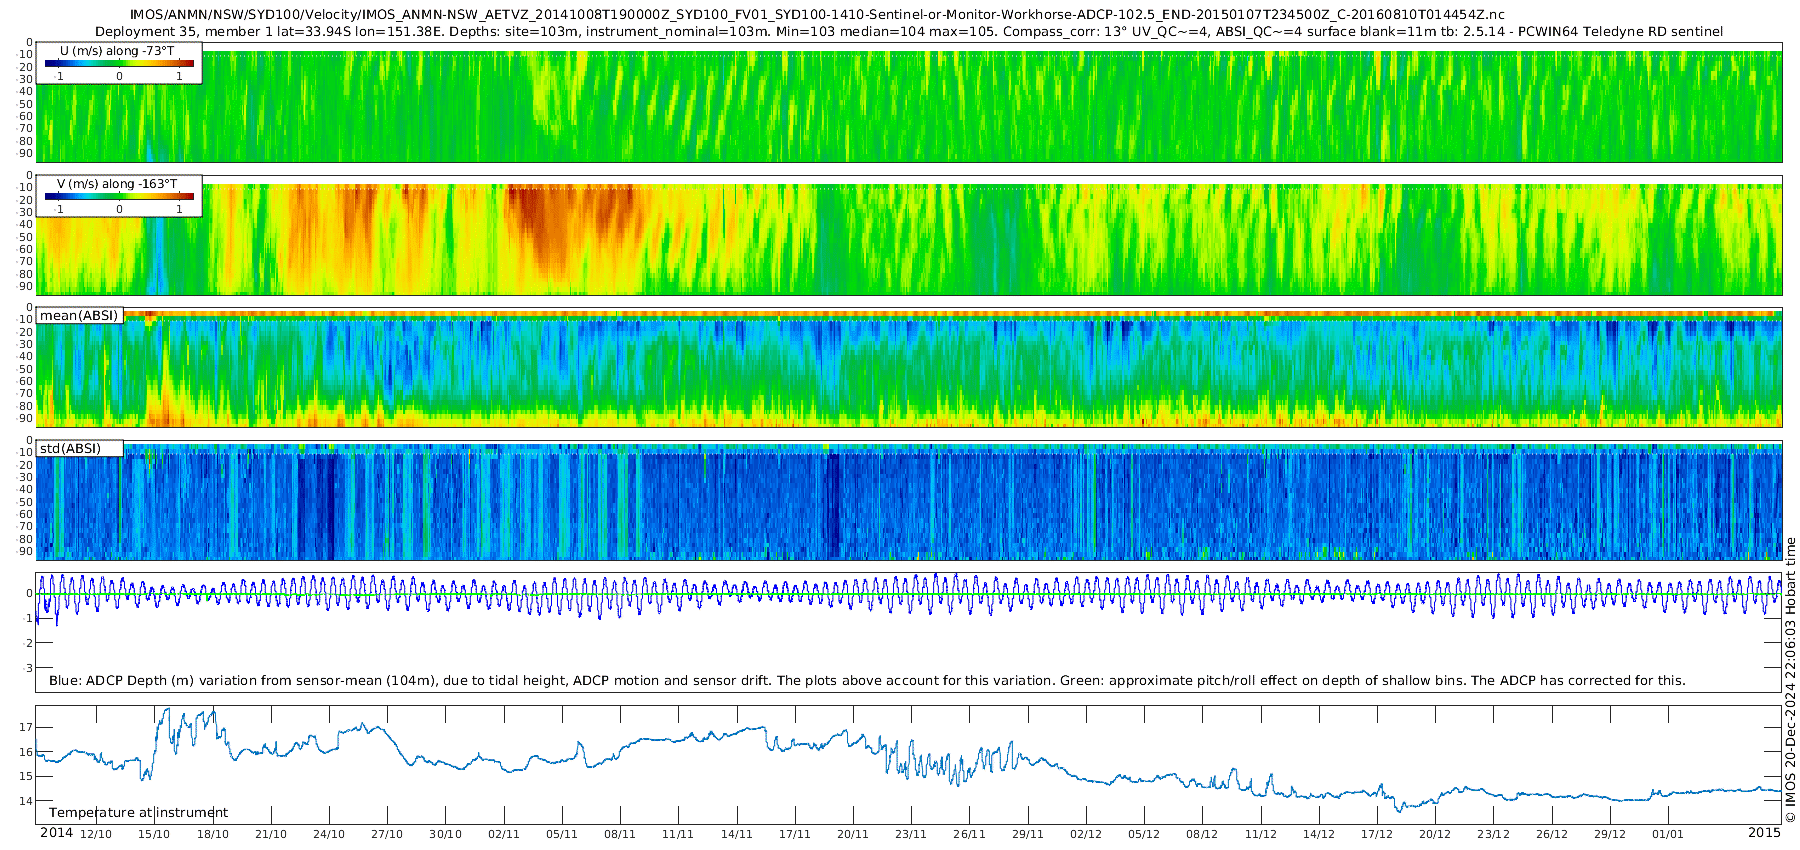Select the 12/10 date tick
This screenshot has height=850, width=1800.
96,834
